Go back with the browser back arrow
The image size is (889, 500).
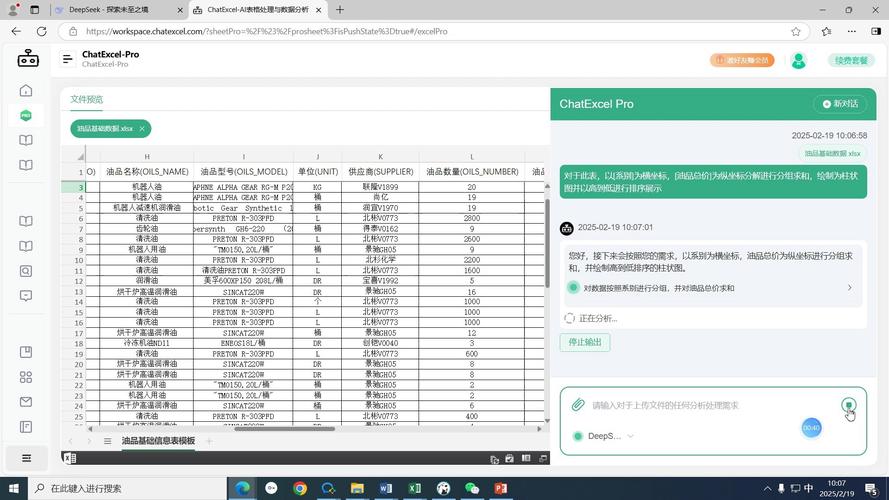pyautogui.click(x=16, y=32)
